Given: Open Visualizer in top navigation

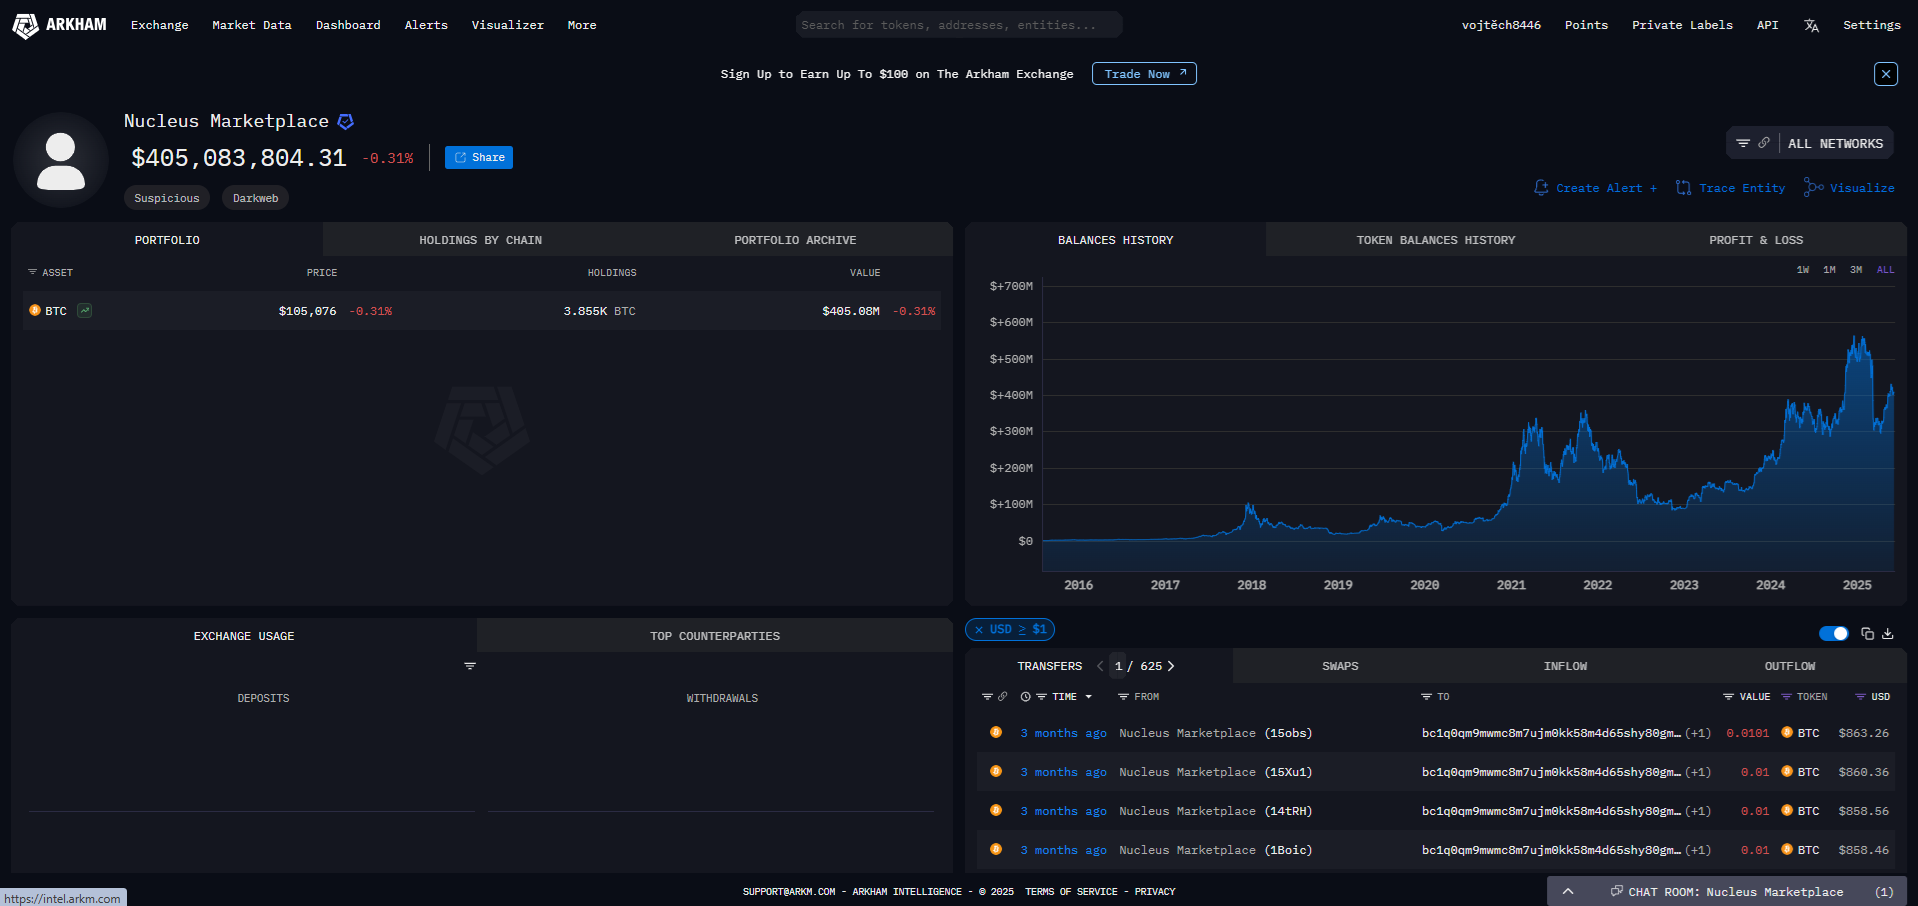Looking at the screenshot, I should 508,25.
